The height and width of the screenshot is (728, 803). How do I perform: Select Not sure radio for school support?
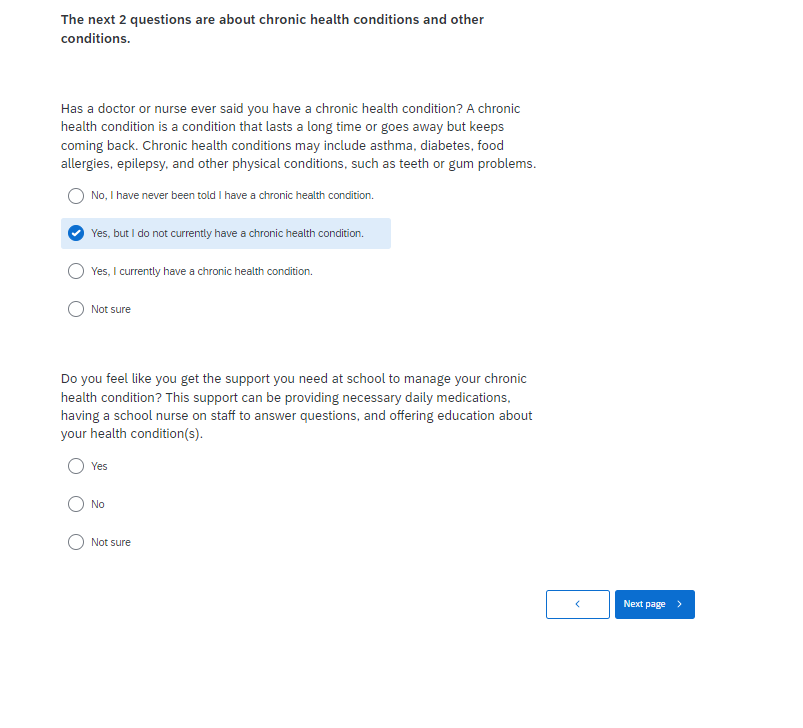coord(76,542)
